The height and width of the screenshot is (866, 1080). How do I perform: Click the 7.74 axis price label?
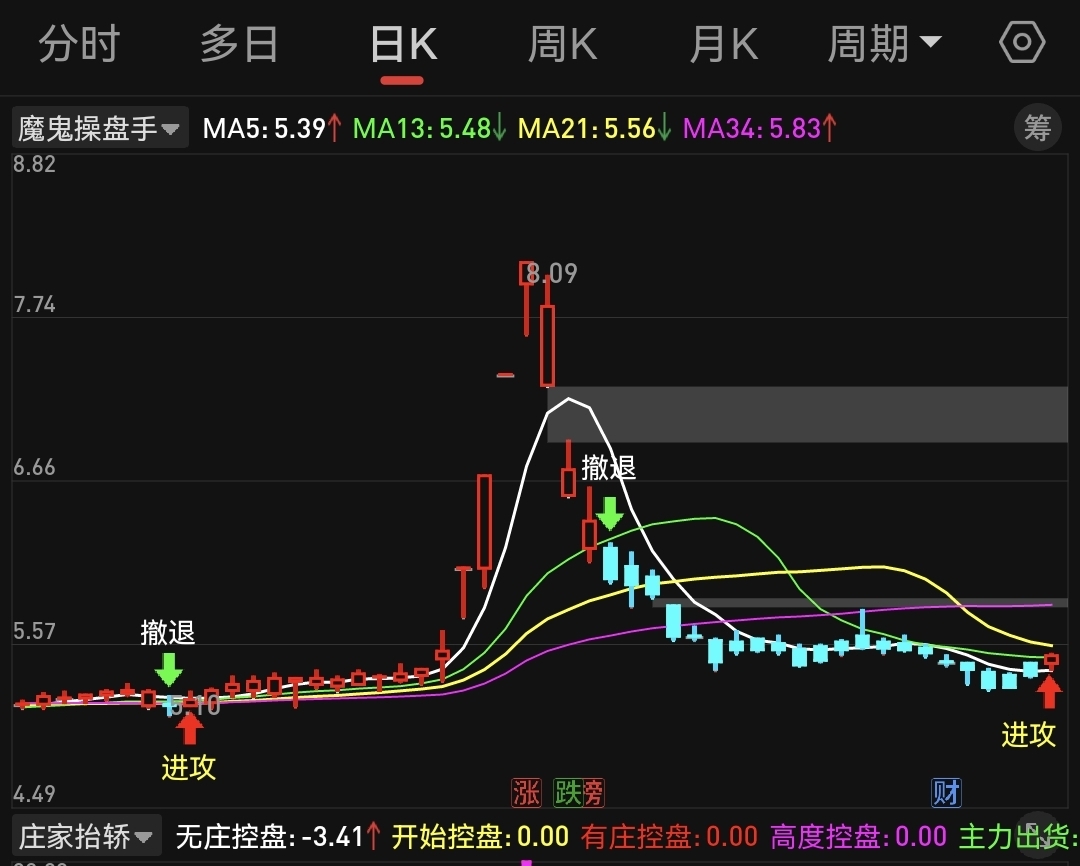[34, 304]
